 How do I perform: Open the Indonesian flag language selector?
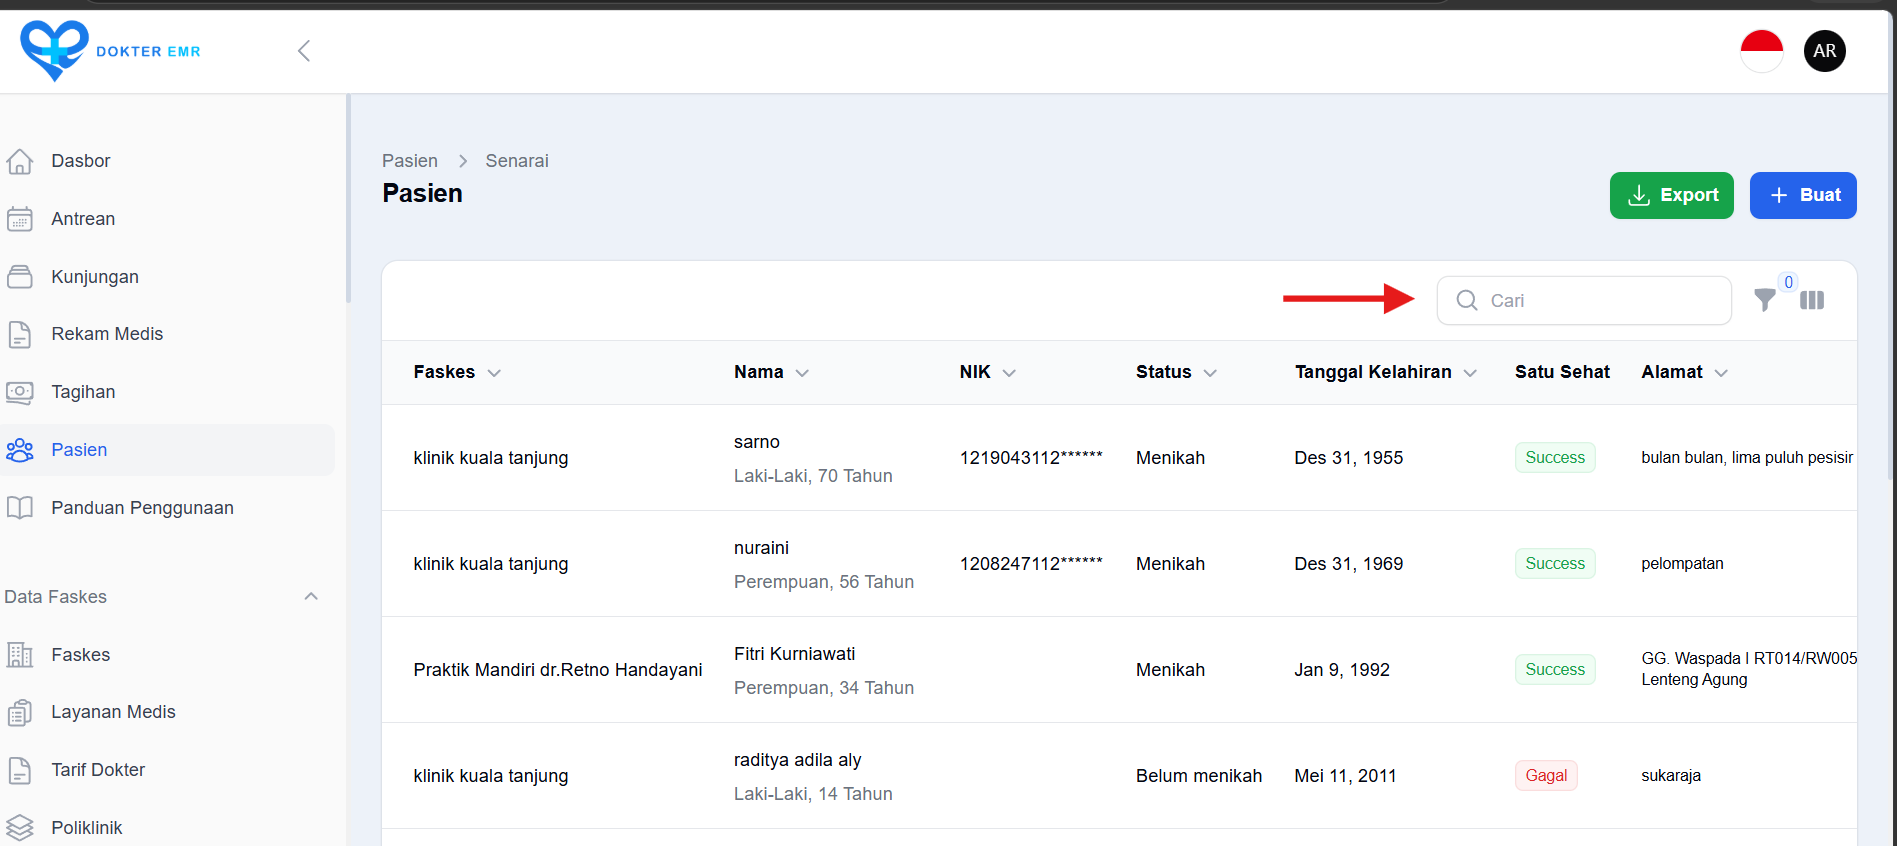coord(1761,51)
